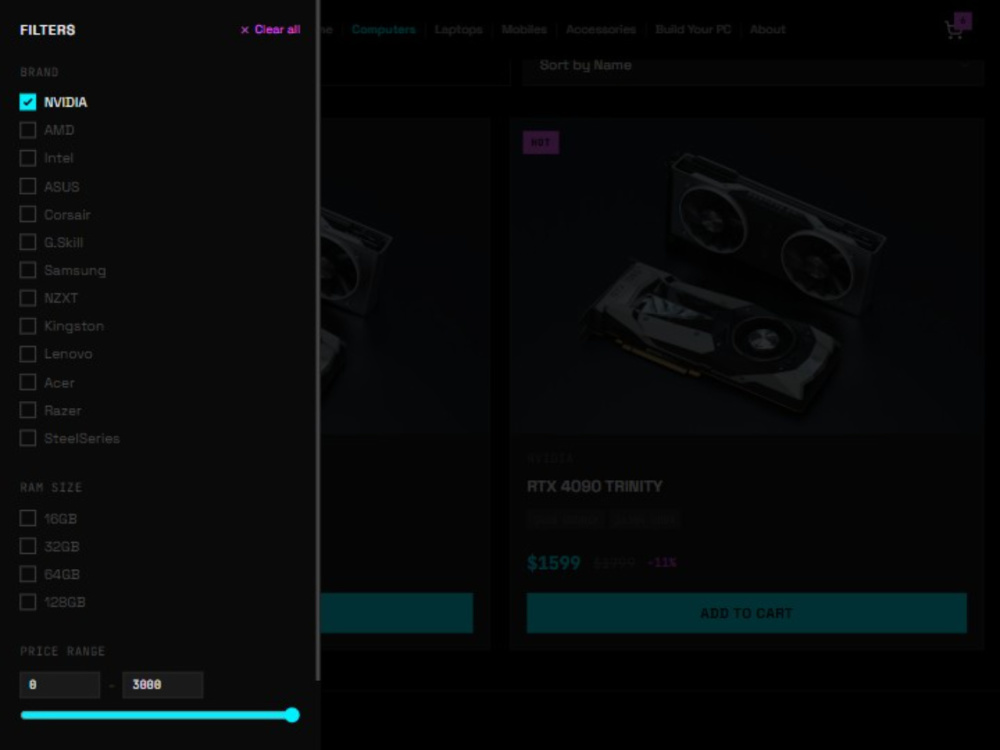Viewport: 1000px width, 750px height.
Task: Enable the SteelSeries brand filter
Action: 27,438
